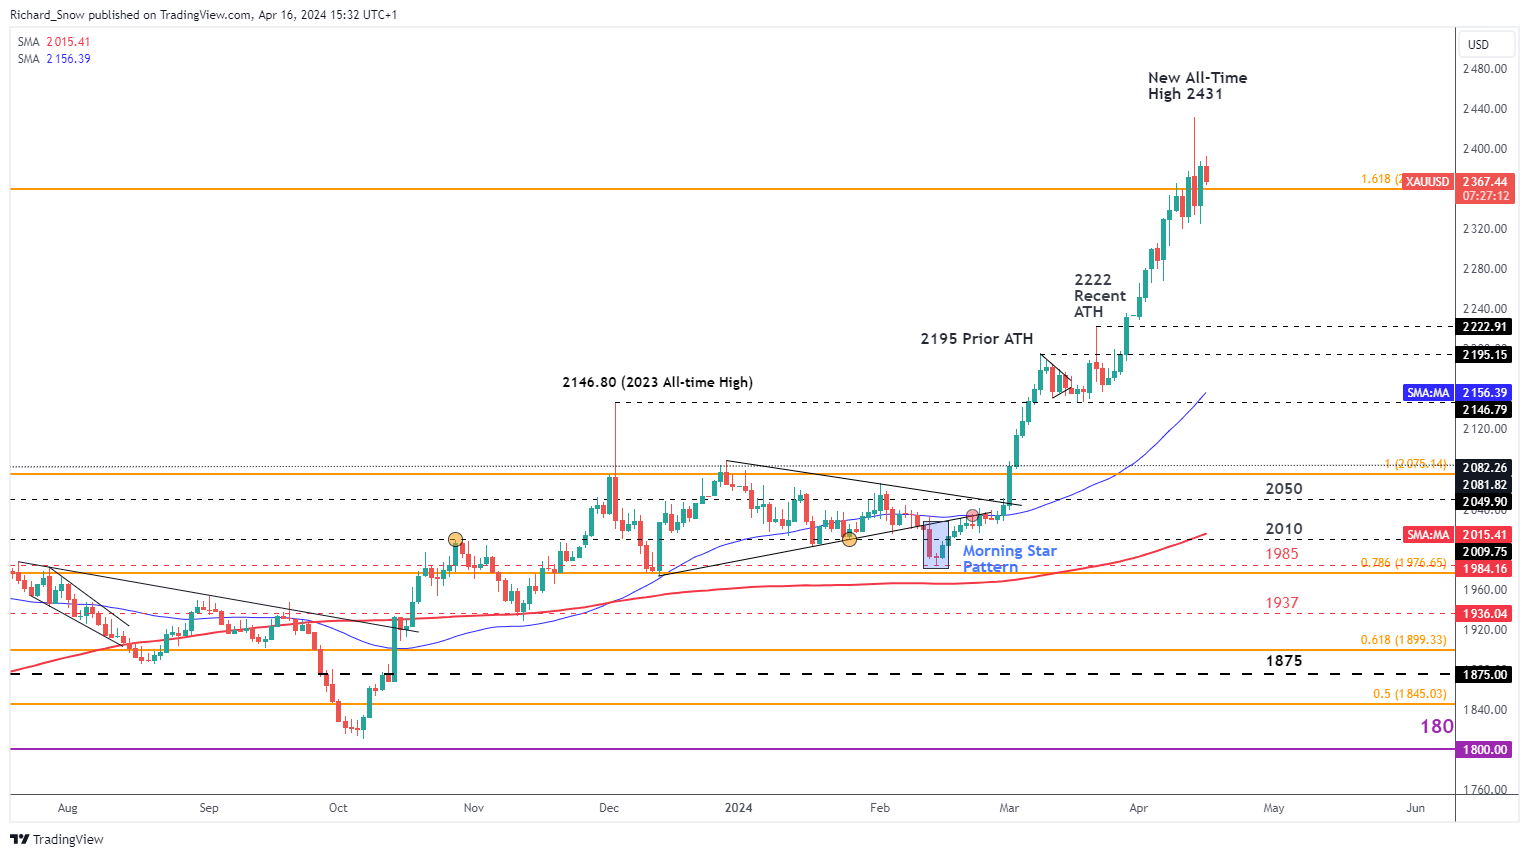Click the Mar label on time axis
Viewport: 1529px width, 857px height.
click(x=1009, y=808)
